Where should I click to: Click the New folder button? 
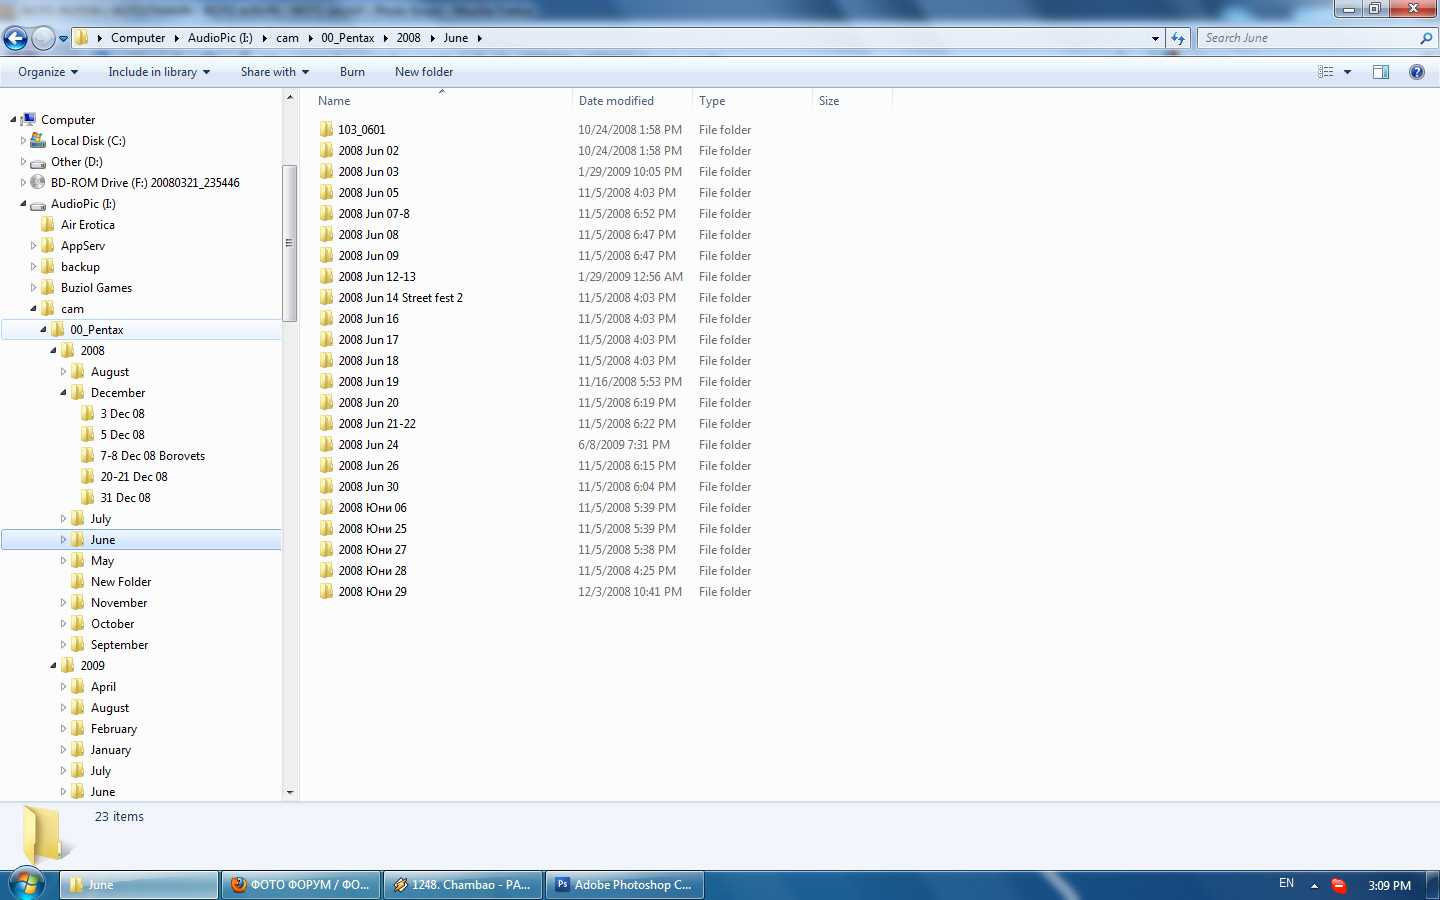click(424, 72)
